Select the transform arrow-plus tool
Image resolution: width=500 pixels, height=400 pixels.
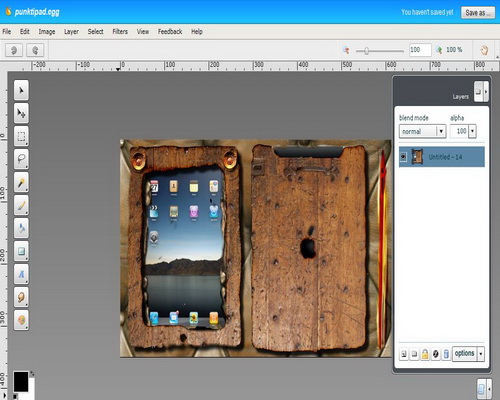click(21, 113)
